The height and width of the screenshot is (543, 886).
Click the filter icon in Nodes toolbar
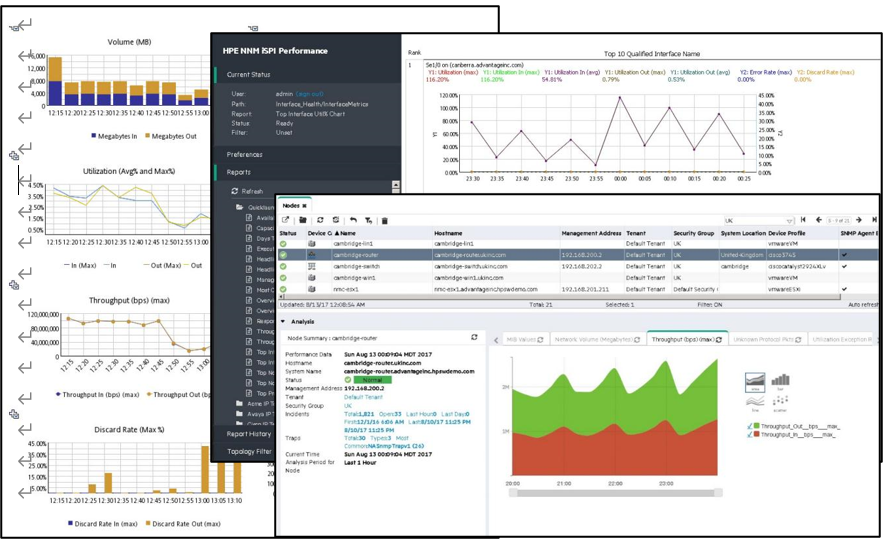pyautogui.click(x=368, y=220)
